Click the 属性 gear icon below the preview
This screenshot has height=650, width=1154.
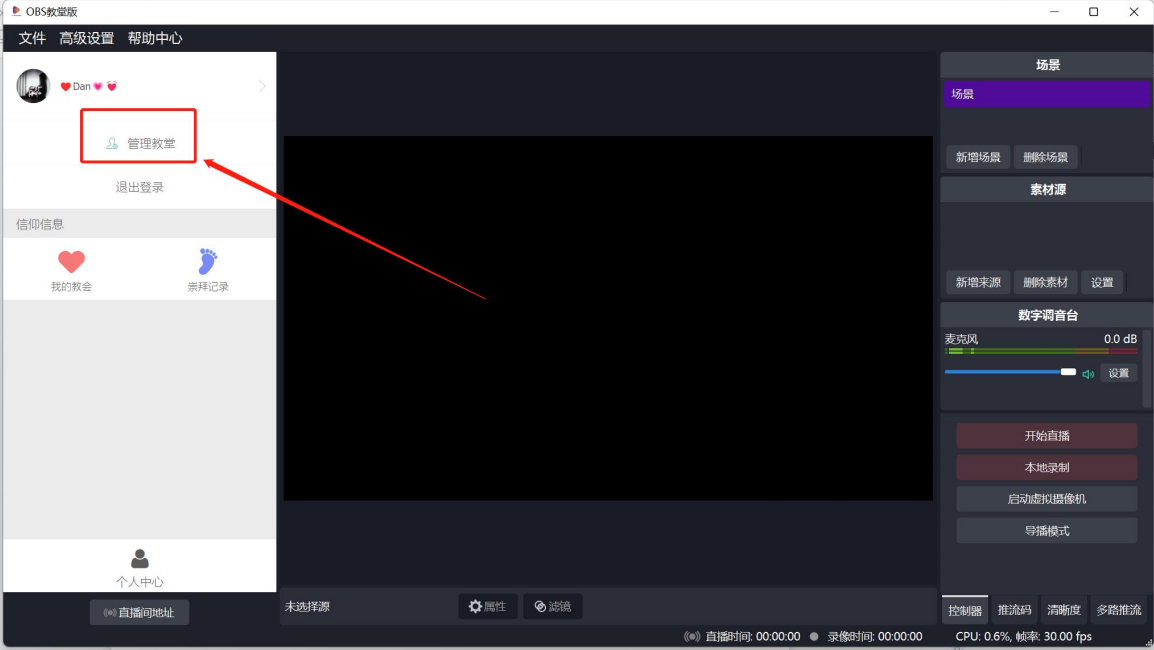[475, 606]
